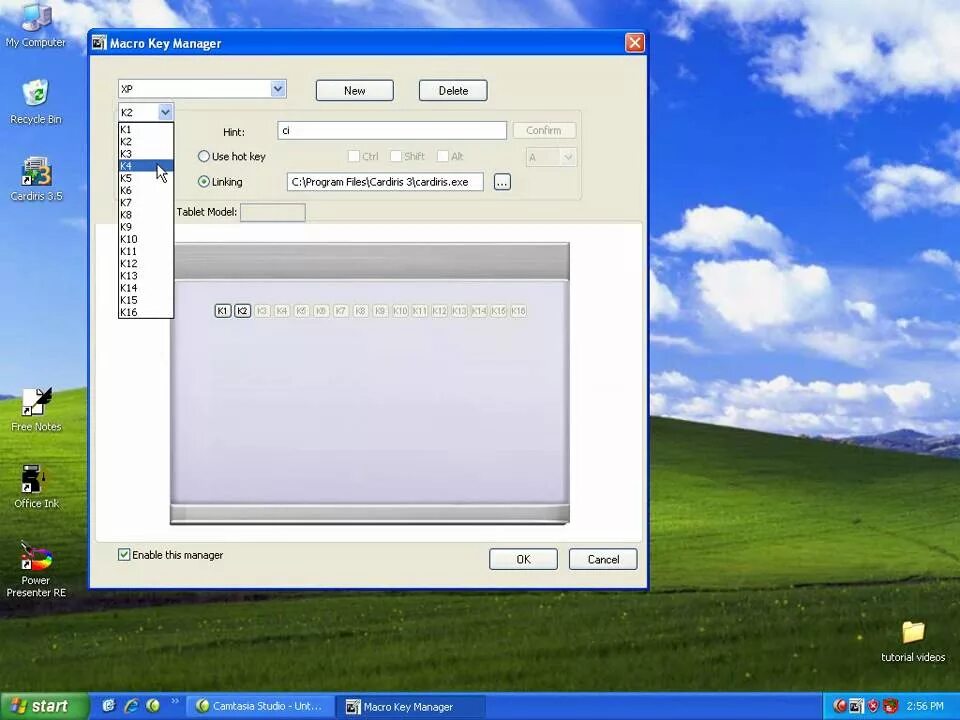Click the first red system tray icon

(x=840, y=706)
